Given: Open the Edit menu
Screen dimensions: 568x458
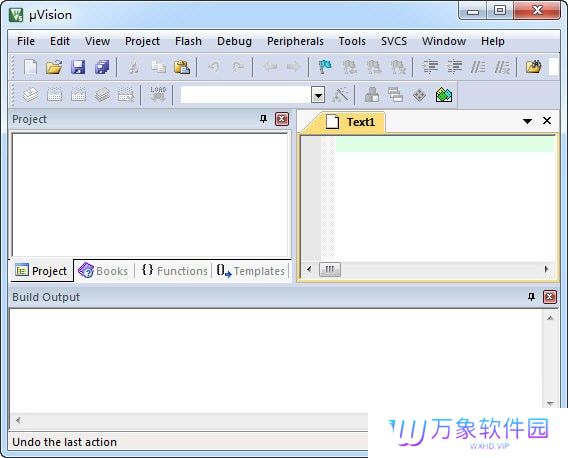Looking at the screenshot, I should click(x=60, y=41).
